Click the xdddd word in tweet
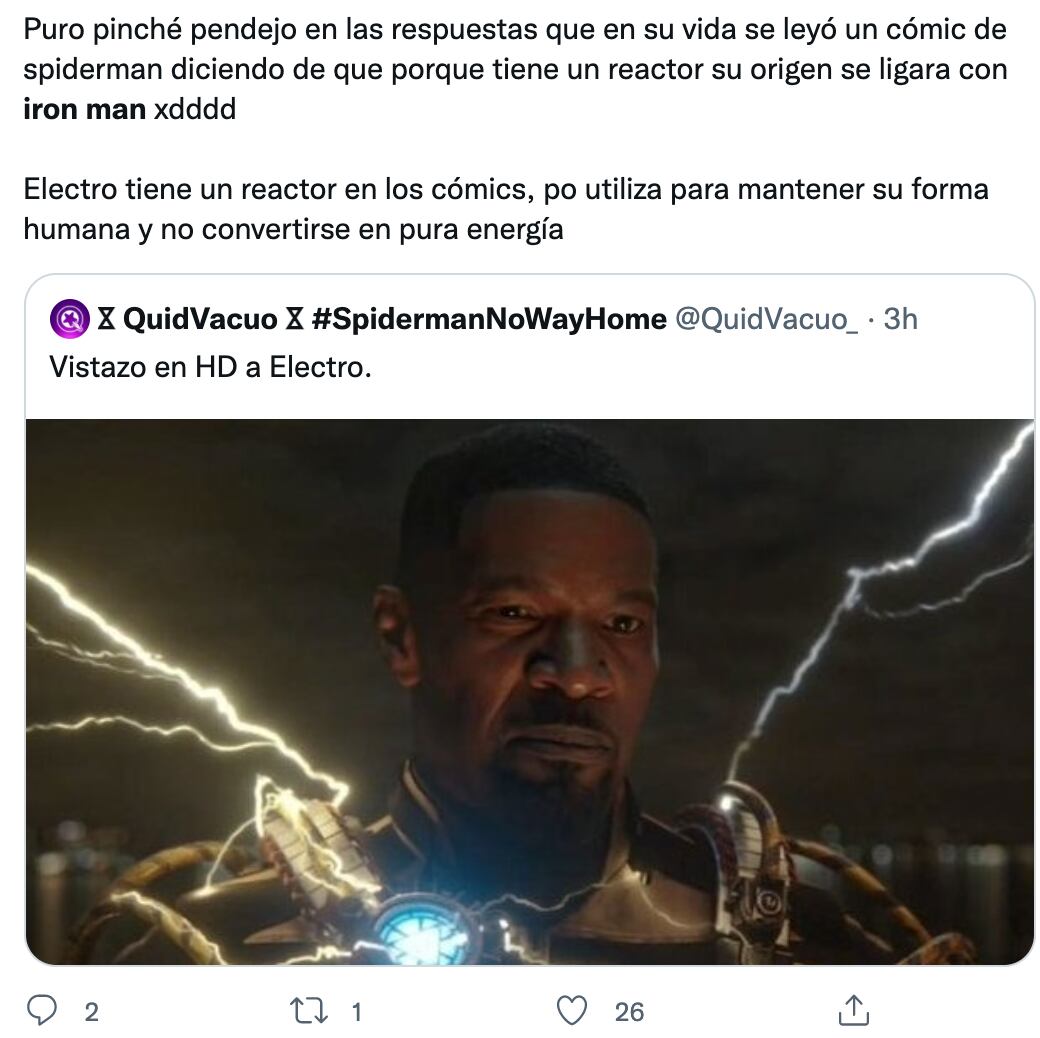The height and width of the screenshot is (1038, 1040). (x=195, y=109)
